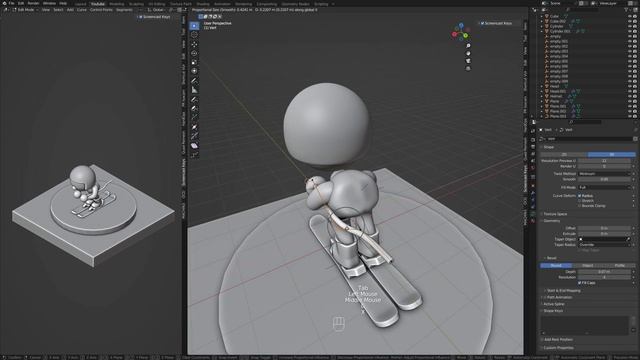Hide Head object via eye icon
Screen dimensions: 640x360
[630, 86]
